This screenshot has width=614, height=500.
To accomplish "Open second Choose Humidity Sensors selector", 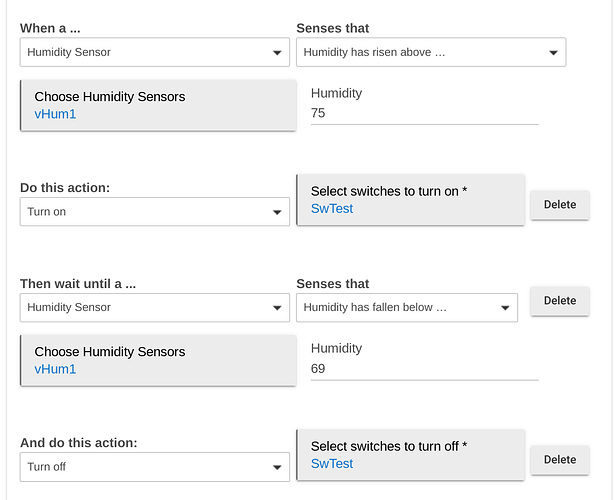I will [x=158, y=360].
